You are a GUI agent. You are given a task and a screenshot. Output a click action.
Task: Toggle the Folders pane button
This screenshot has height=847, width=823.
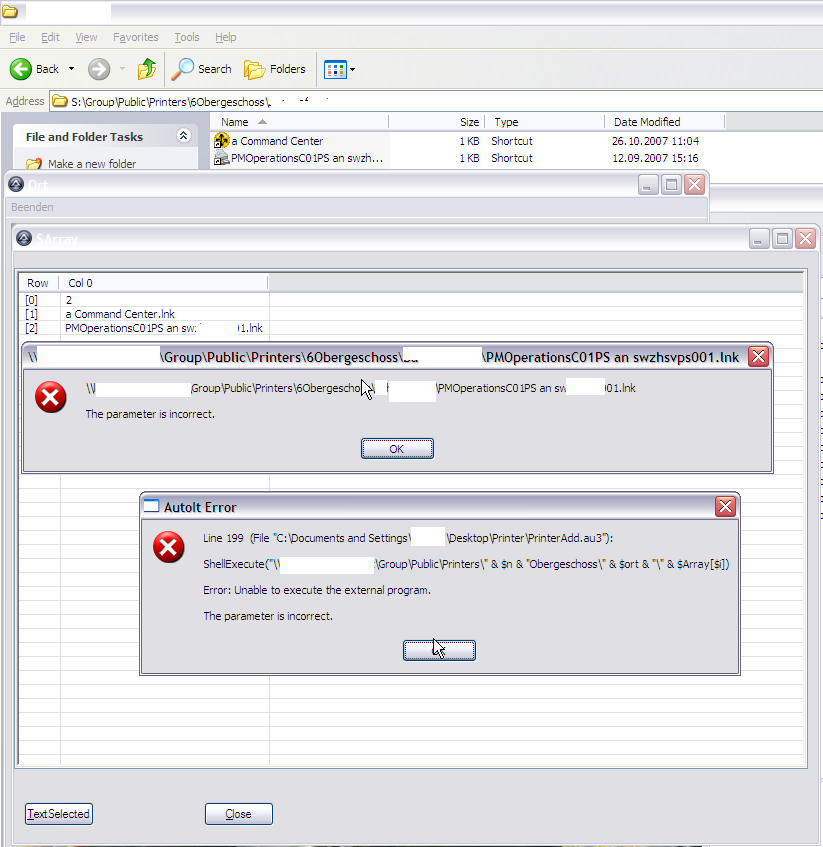[275, 69]
